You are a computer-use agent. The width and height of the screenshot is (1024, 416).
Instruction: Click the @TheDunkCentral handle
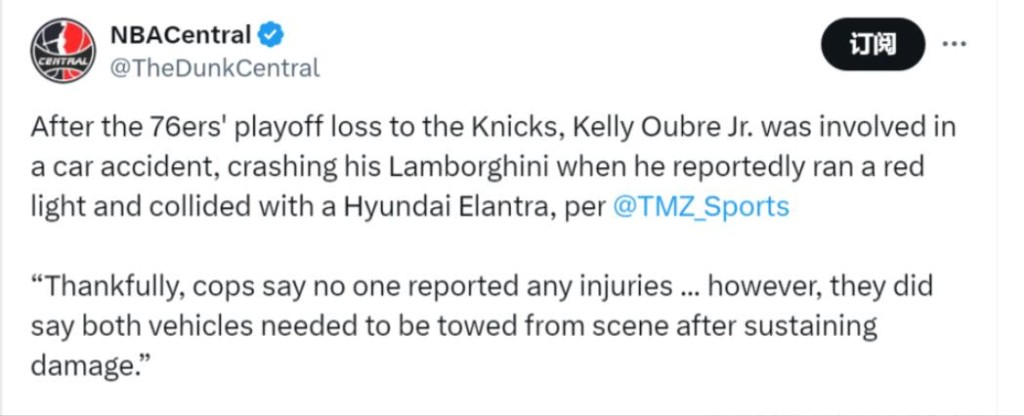pos(213,68)
